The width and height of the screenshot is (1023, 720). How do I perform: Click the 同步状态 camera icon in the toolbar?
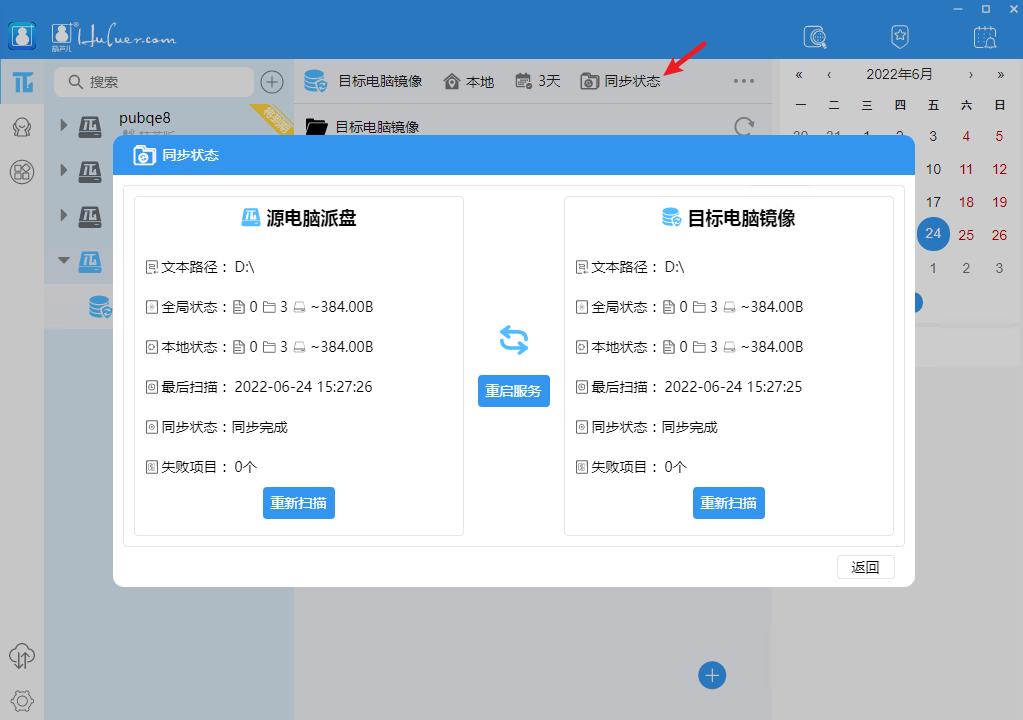[x=588, y=81]
